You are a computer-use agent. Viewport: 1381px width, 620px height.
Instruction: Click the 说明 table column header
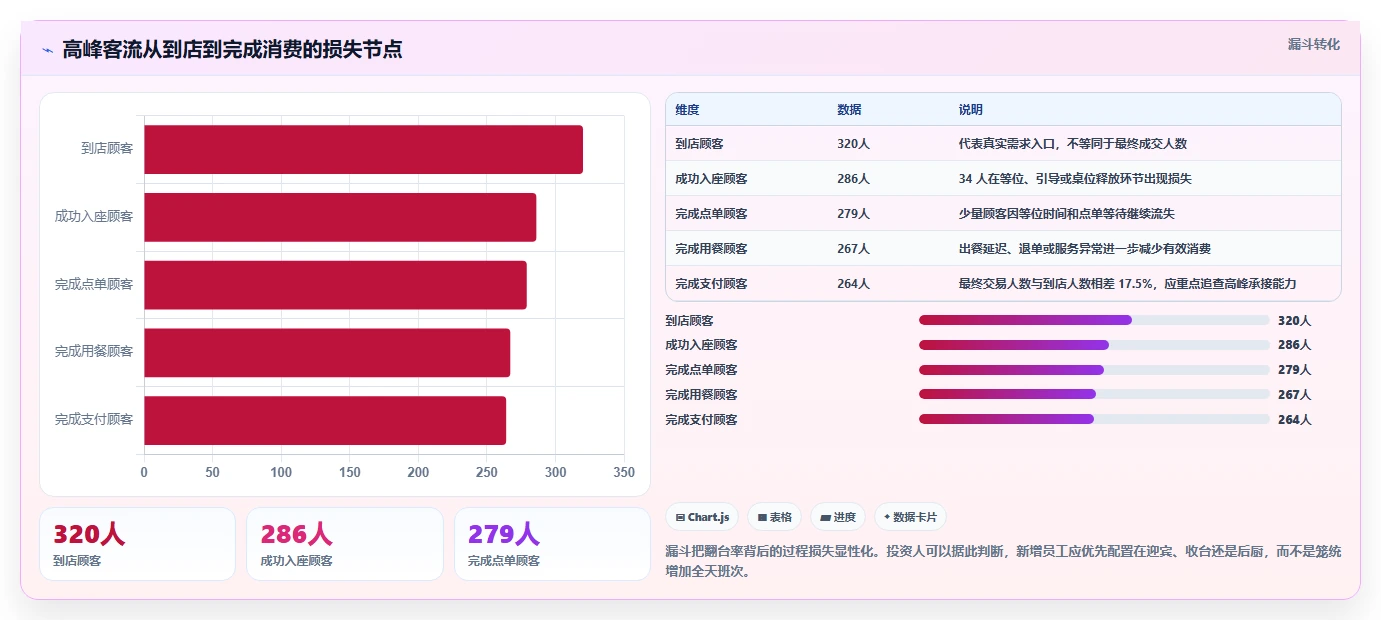point(970,109)
